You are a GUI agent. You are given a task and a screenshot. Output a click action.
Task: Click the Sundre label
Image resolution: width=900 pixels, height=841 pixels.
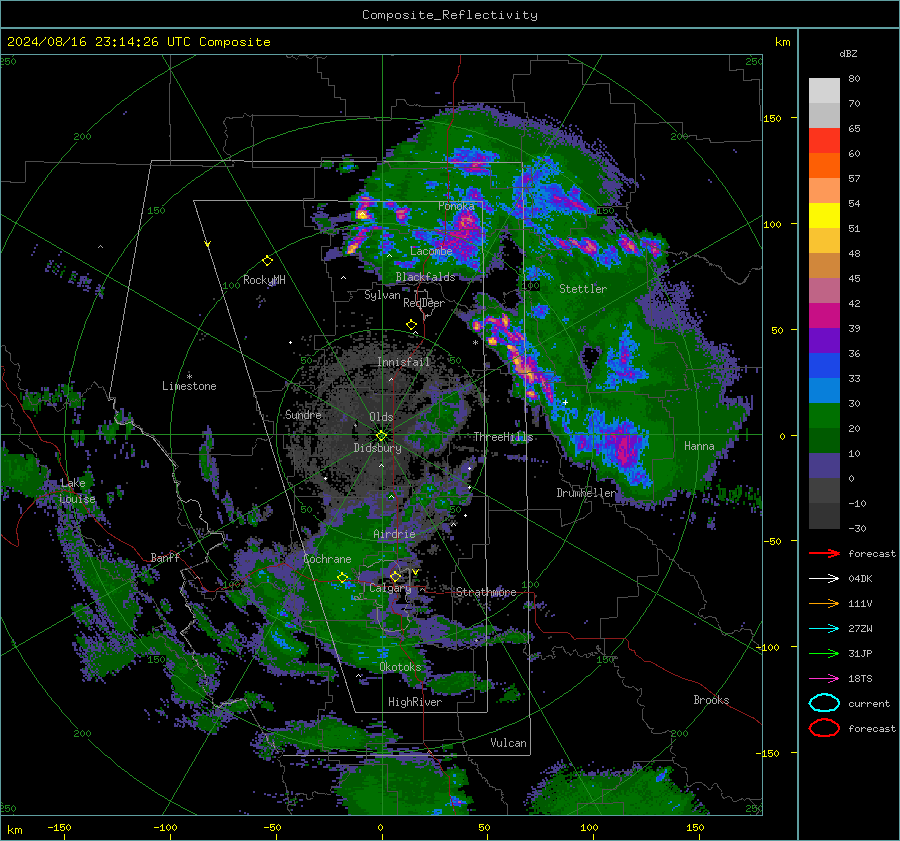pos(303,414)
